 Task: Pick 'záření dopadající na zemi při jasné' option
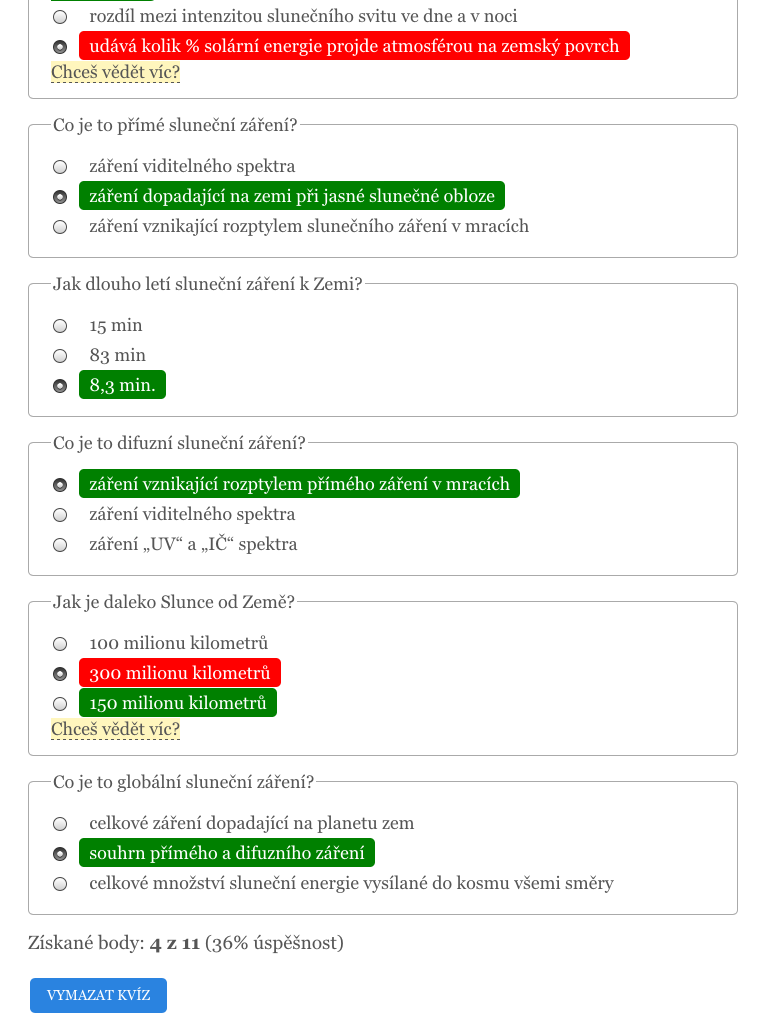[60, 197]
